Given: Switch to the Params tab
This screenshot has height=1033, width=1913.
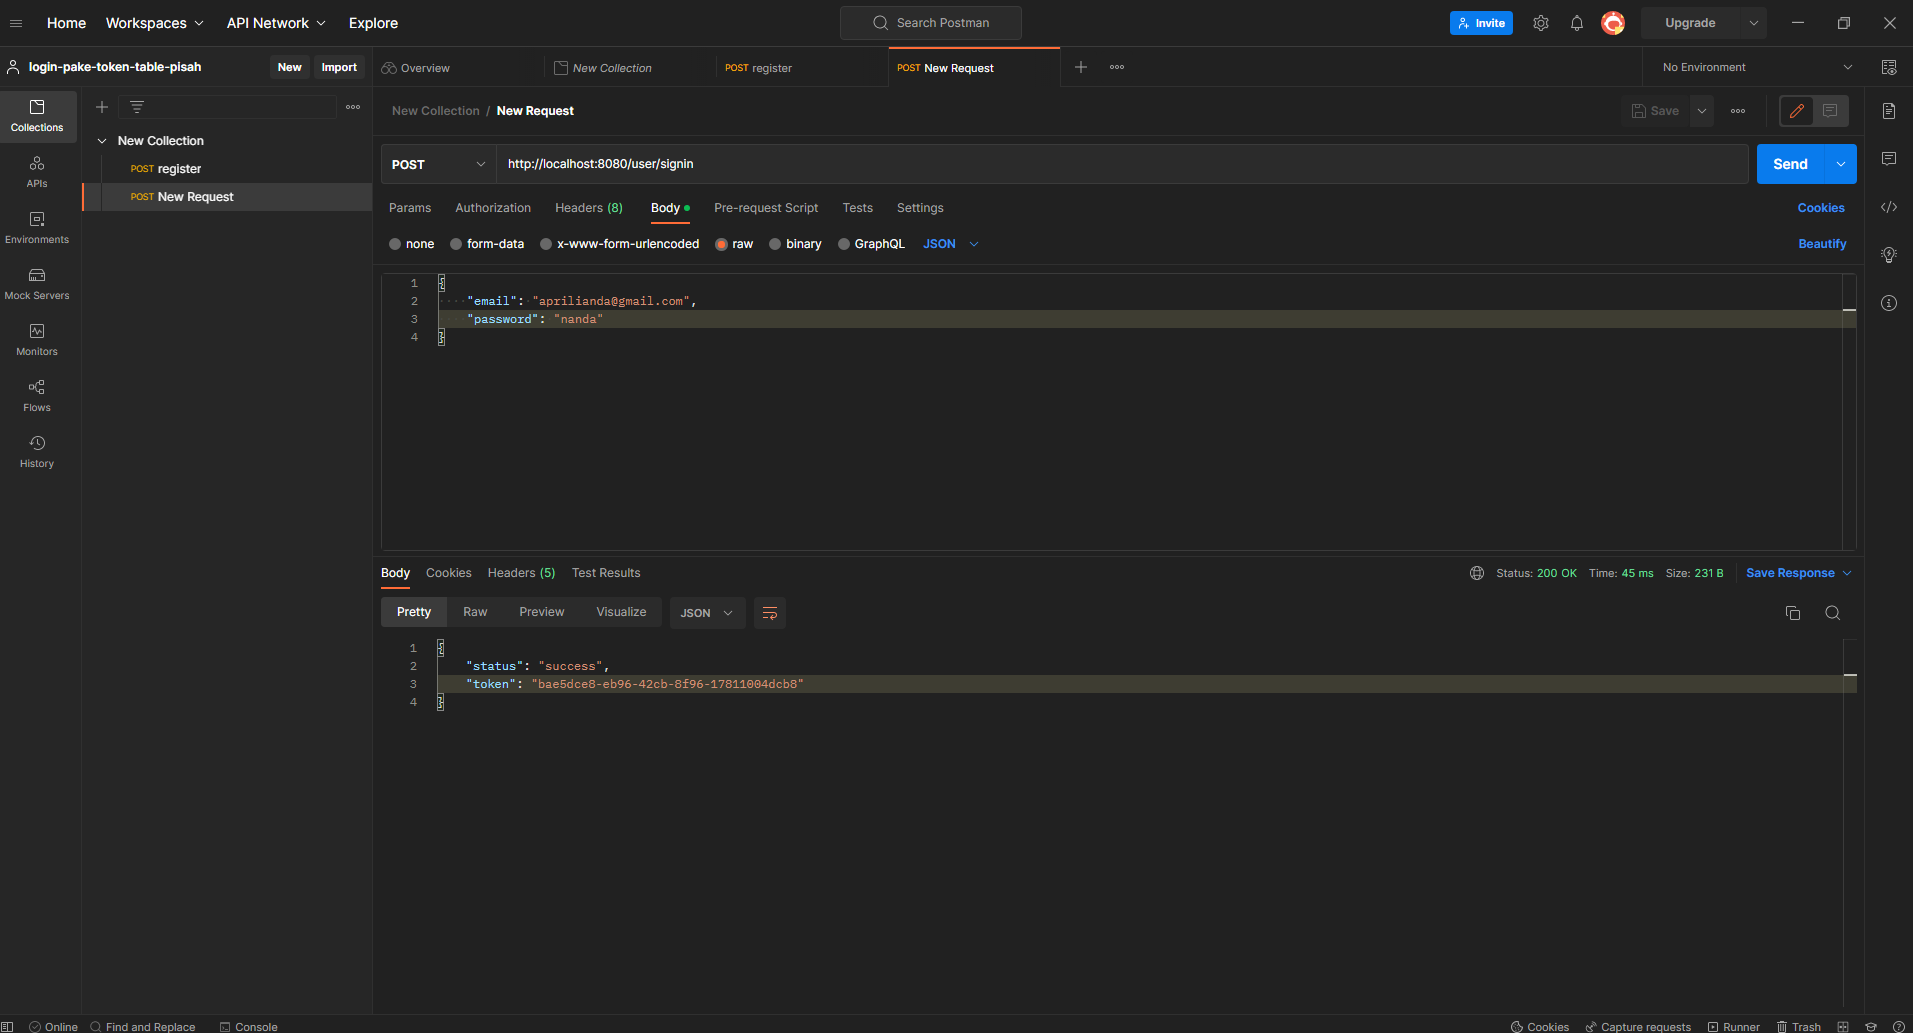Looking at the screenshot, I should pyautogui.click(x=410, y=208).
